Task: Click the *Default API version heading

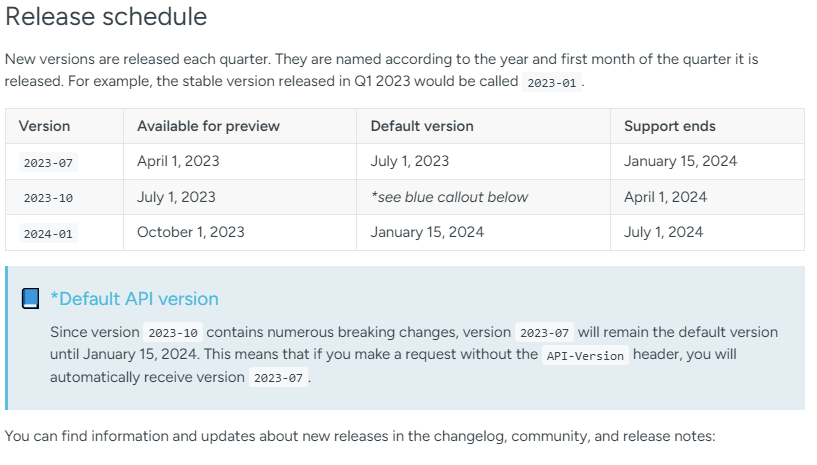Action: [134, 299]
